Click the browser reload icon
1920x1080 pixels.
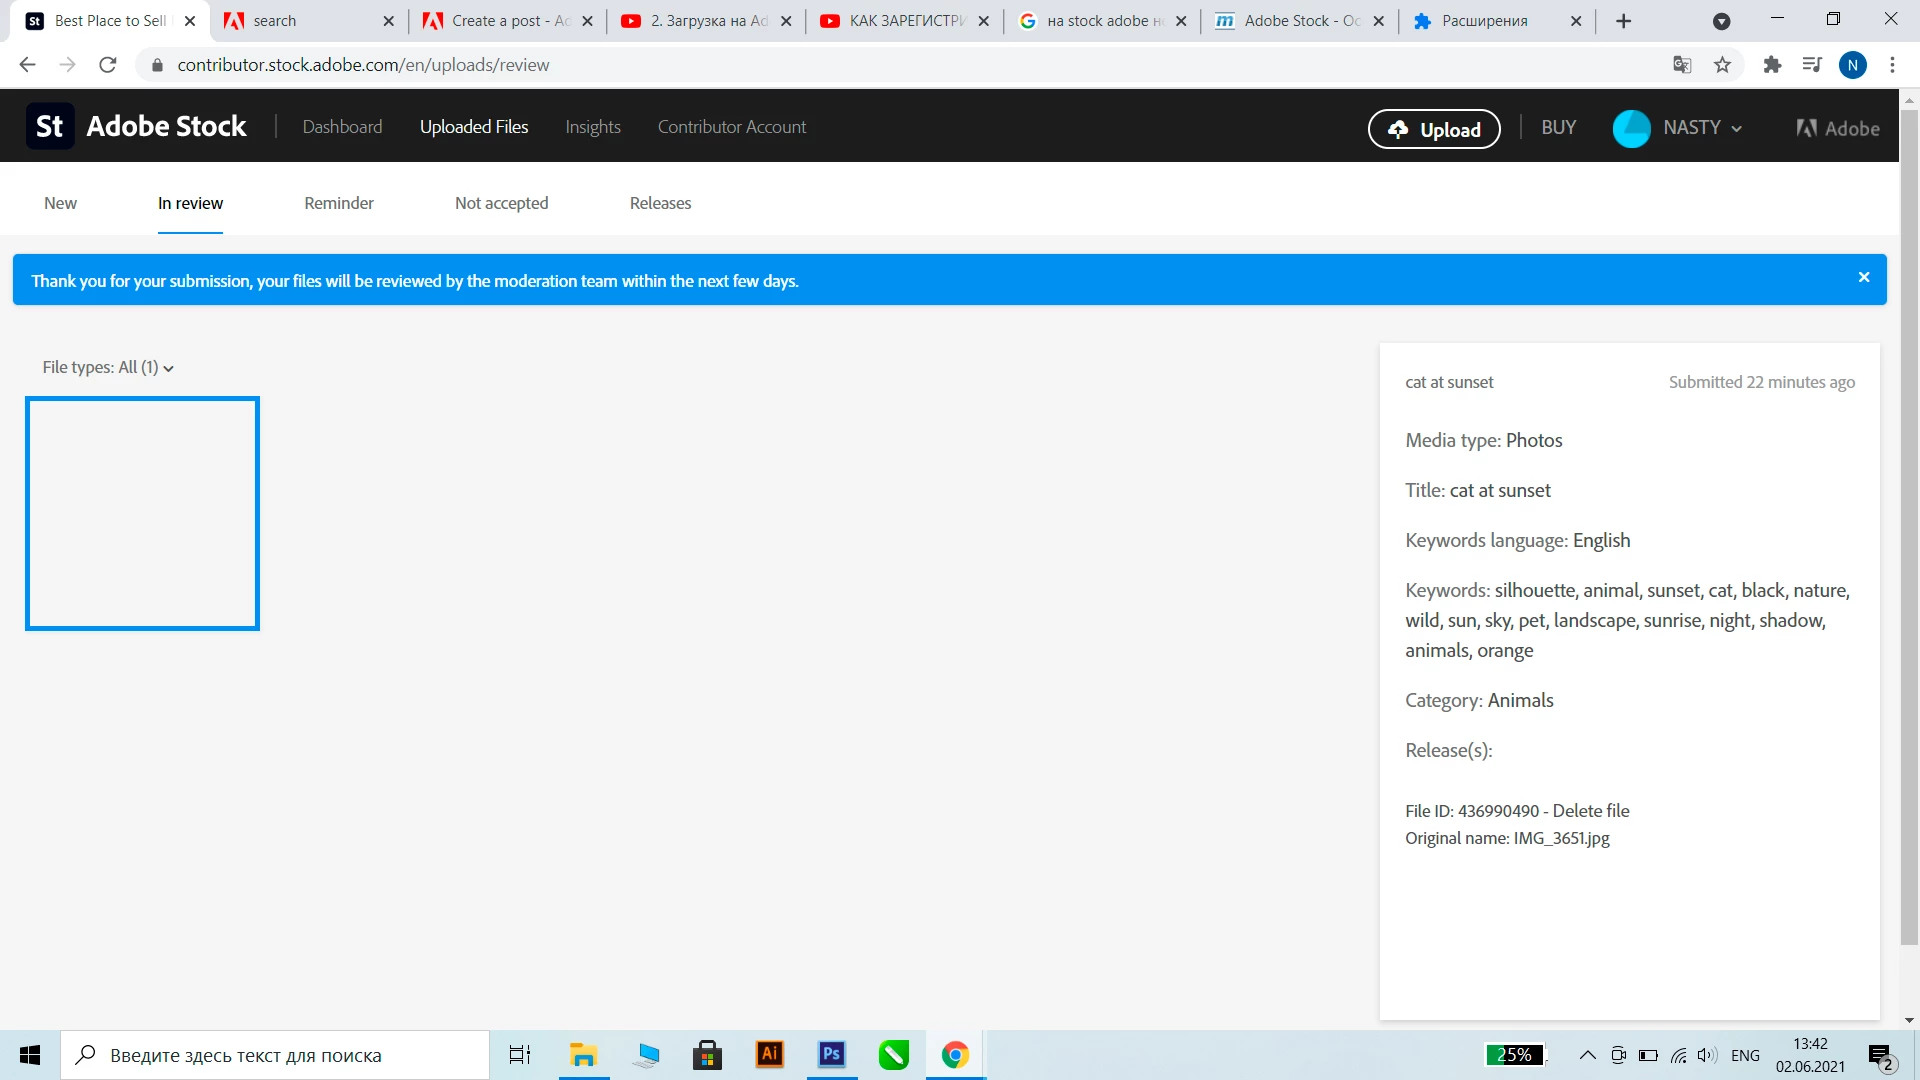108,65
